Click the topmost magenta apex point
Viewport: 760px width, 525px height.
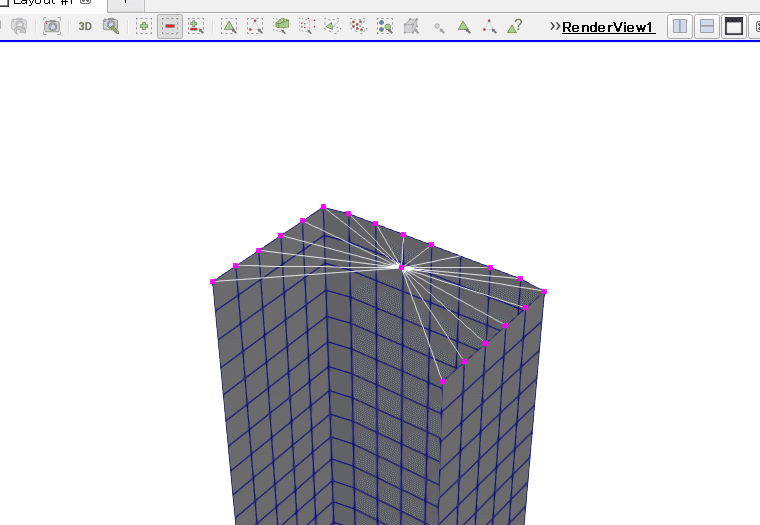[x=324, y=207]
